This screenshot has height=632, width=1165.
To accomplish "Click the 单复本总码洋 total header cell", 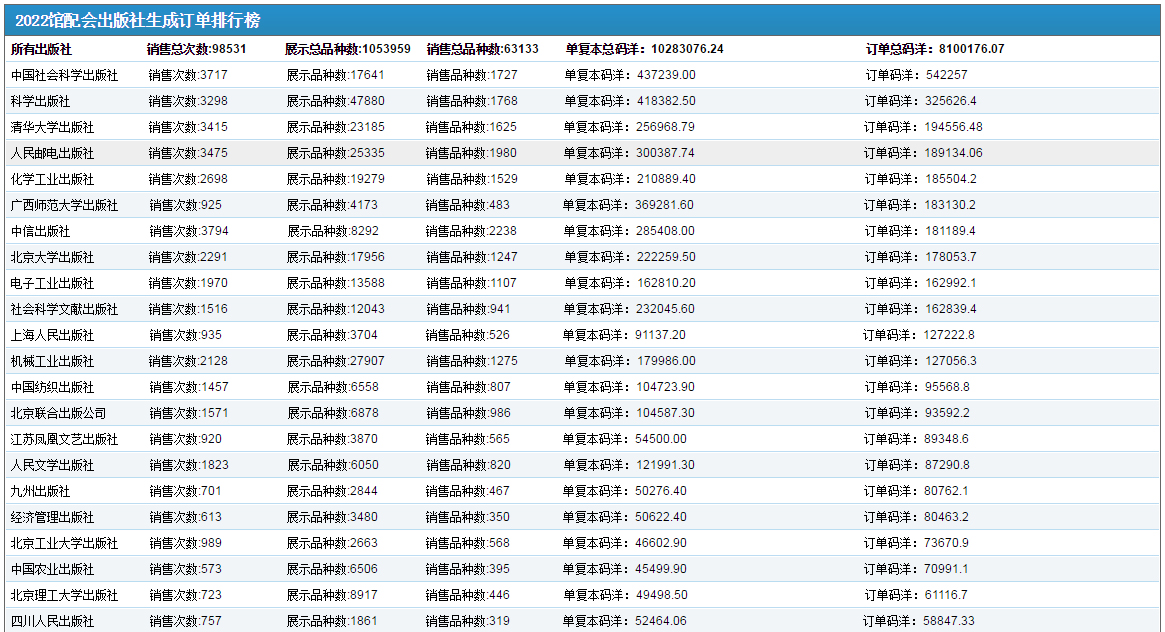I will pyautogui.click(x=644, y=49).
